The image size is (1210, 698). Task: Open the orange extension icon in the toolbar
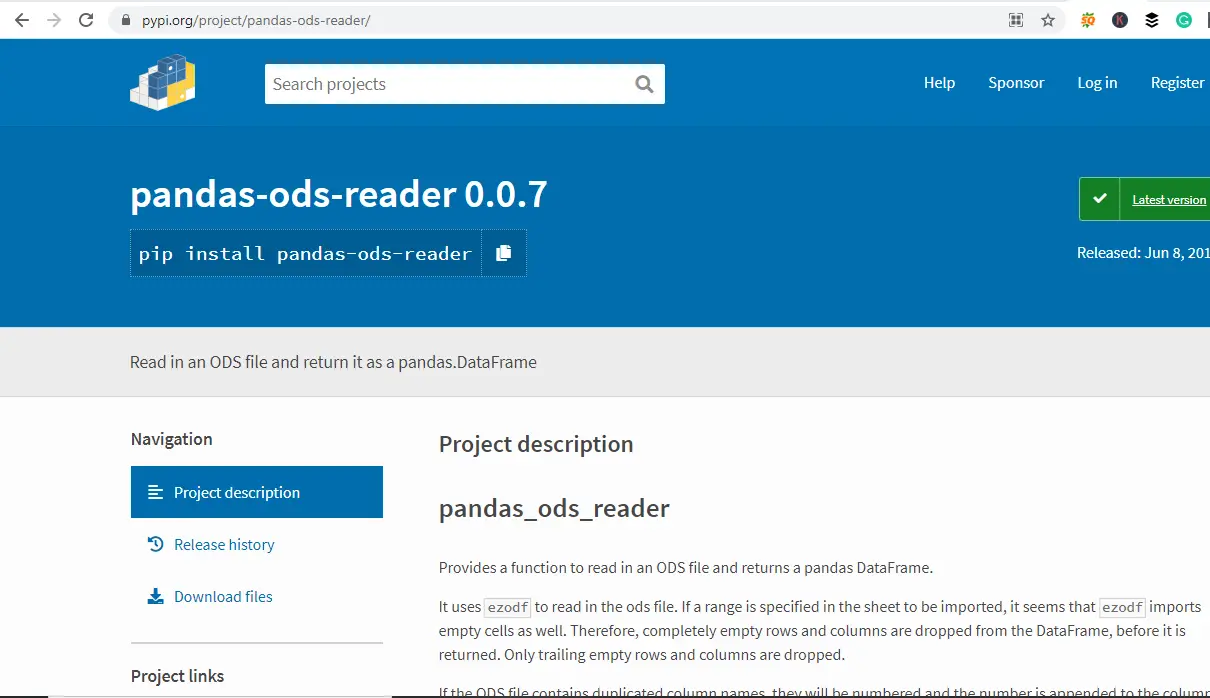click(1088, 20)
